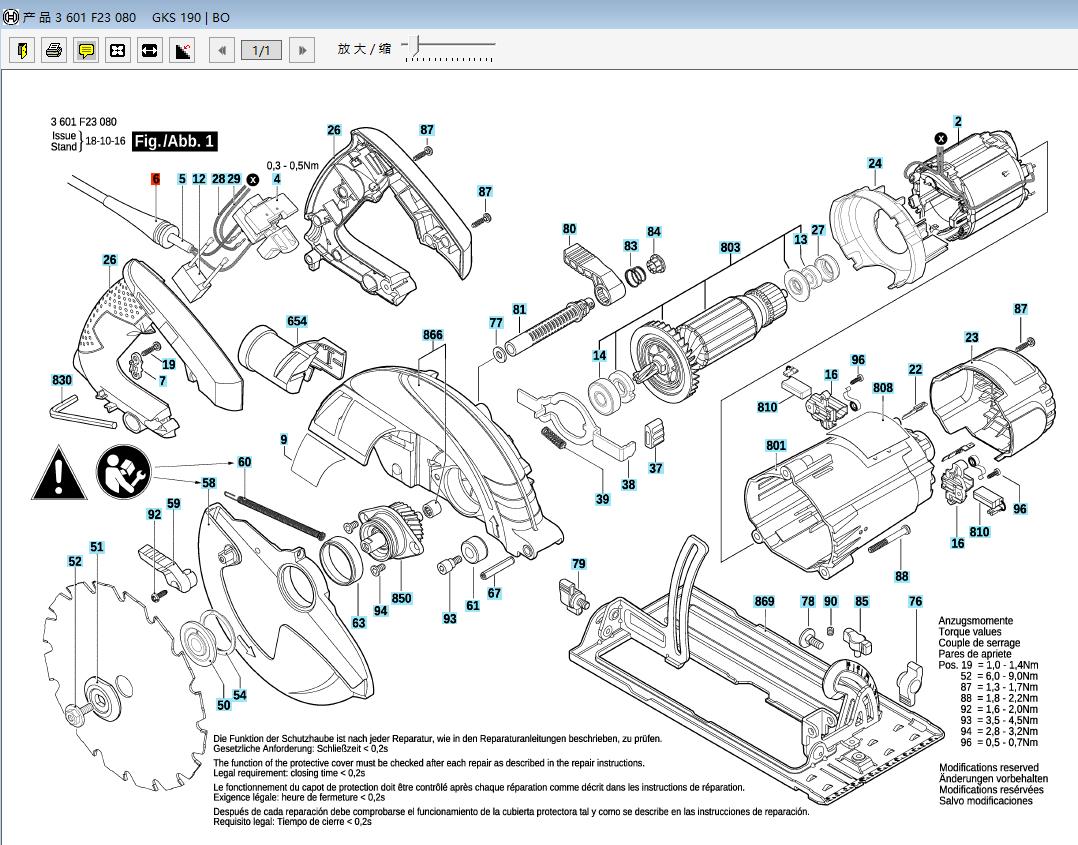The height and width of the screenshot is (845, 1078).
Task: Select part number 19 label
Action: click(x=168, y=364)
